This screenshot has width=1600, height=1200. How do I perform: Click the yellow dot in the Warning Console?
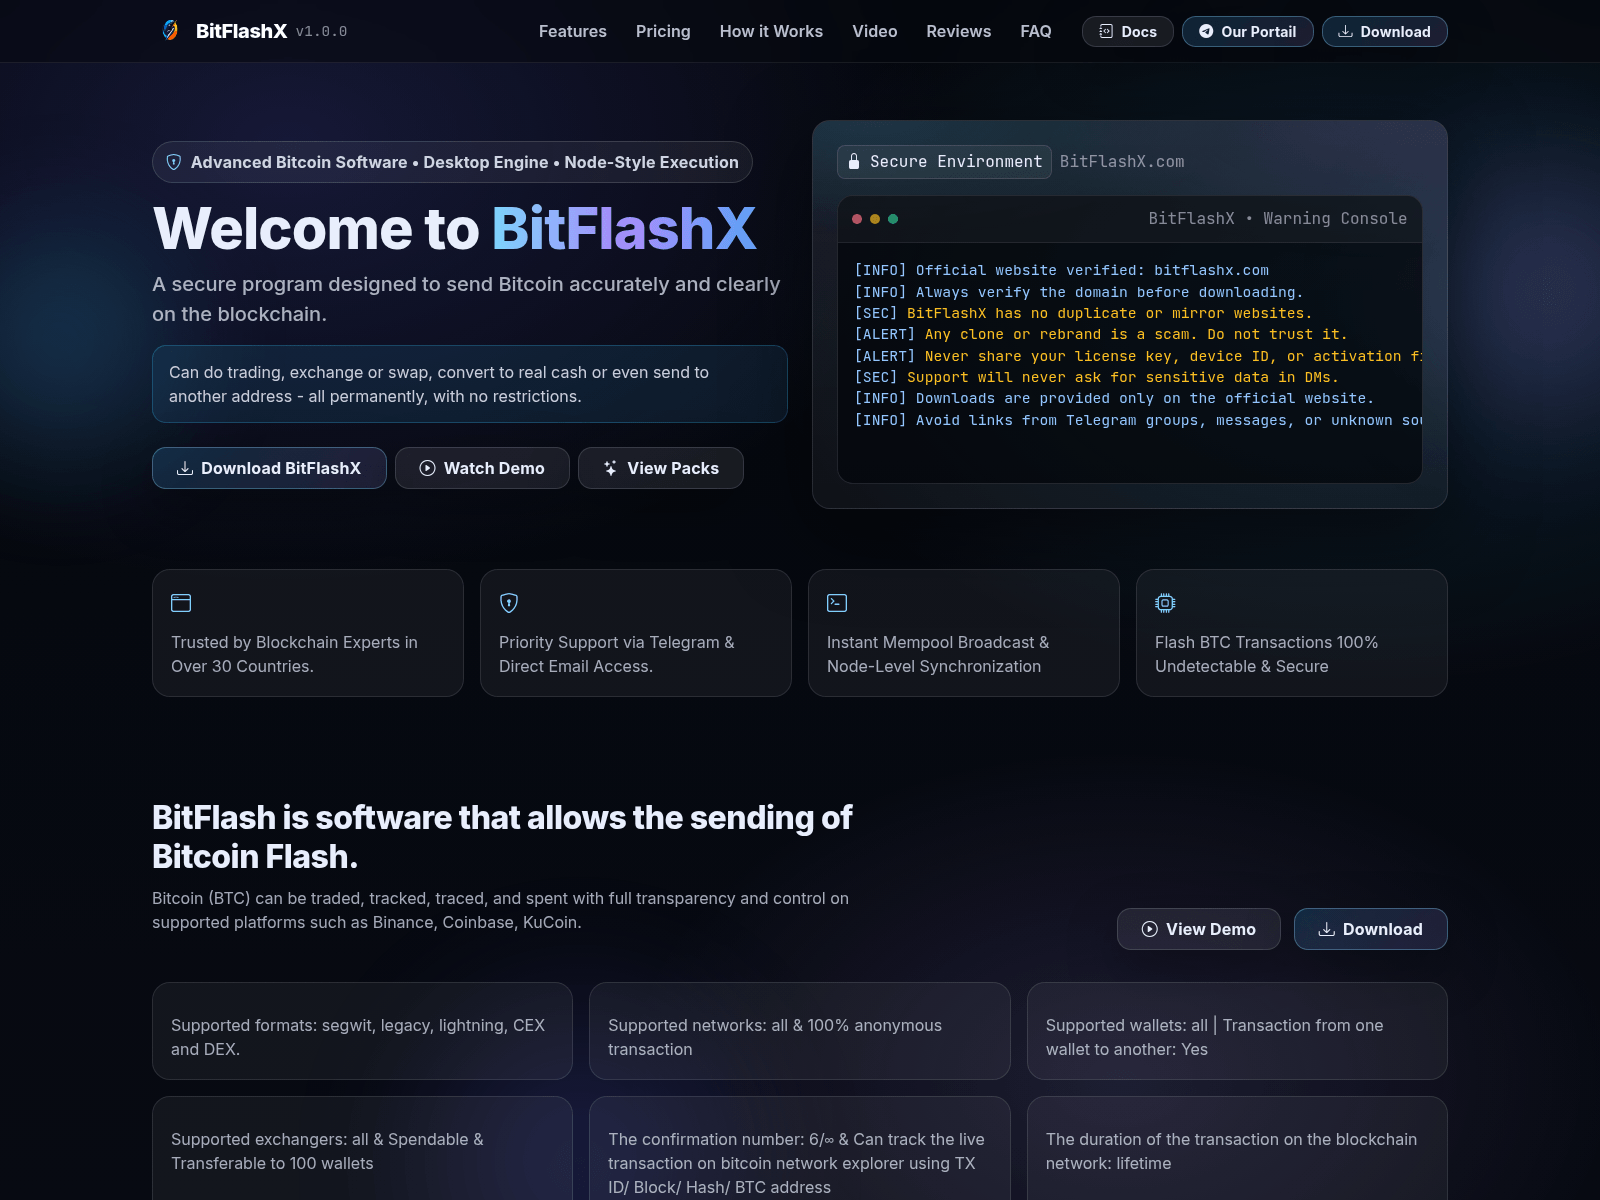coord(875,219)
